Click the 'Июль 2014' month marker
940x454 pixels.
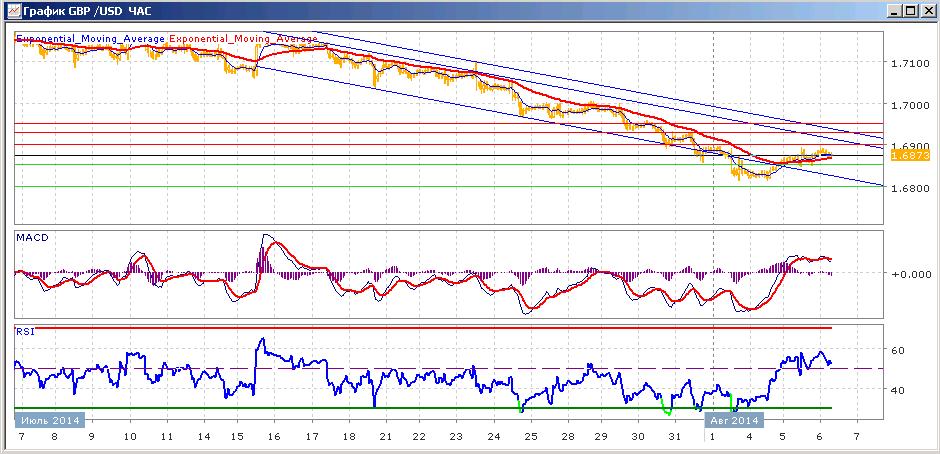click(x=48, y=420)
